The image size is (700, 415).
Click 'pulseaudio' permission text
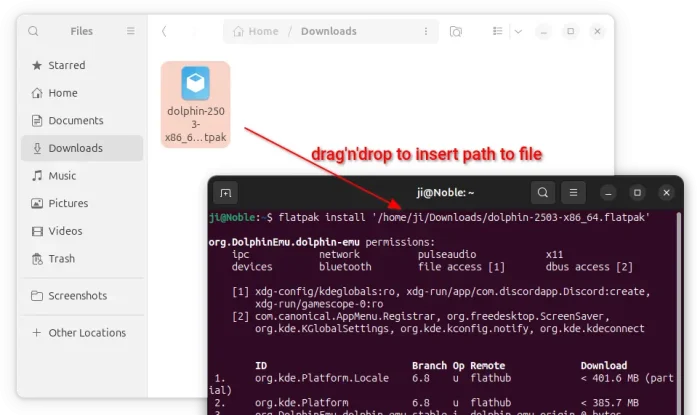pos(447,254)
